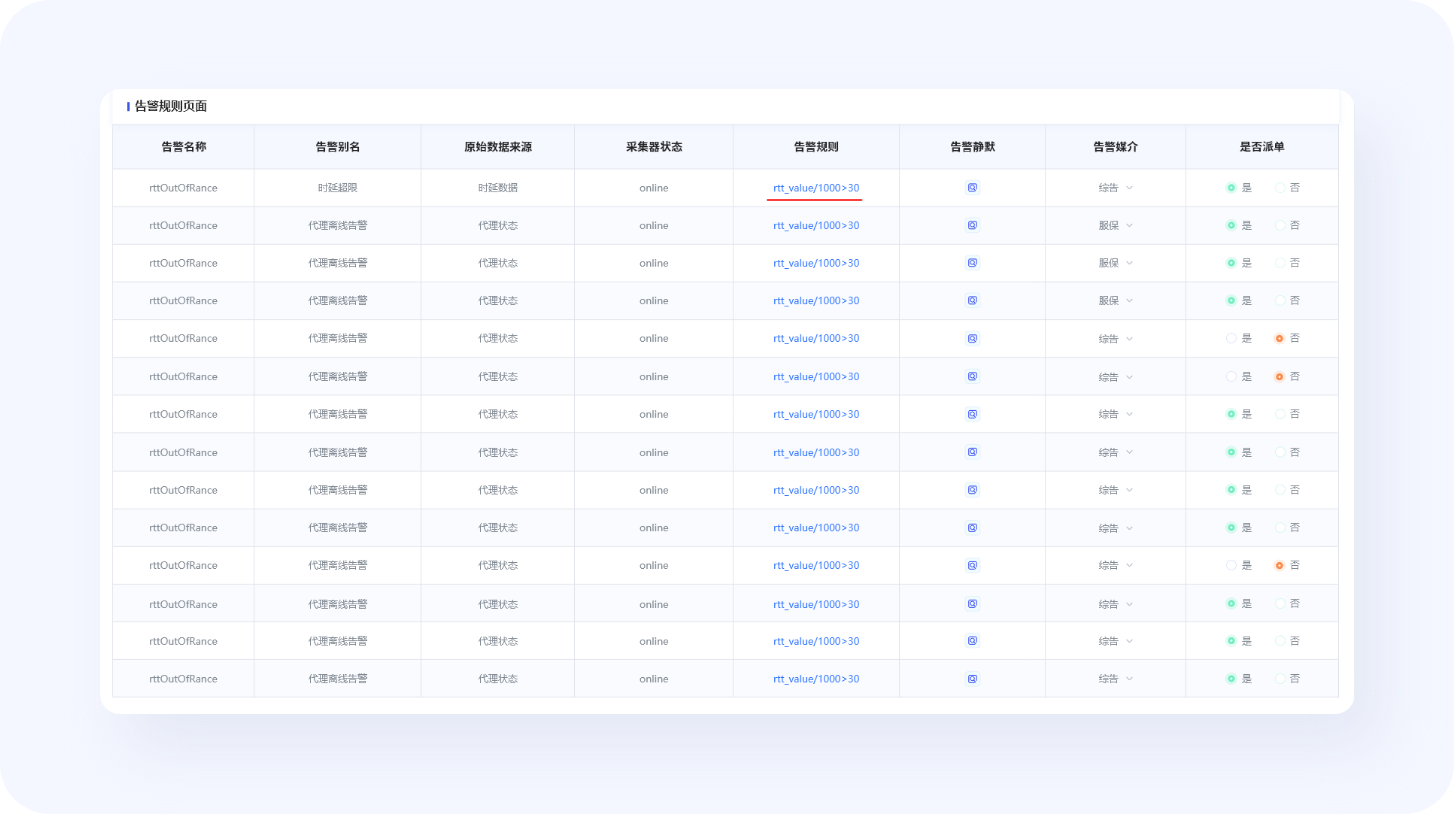Viewport: 1454px width, 816px height.
Task: Click the 告警规则 column header
Action: click(x=816, y=146)
